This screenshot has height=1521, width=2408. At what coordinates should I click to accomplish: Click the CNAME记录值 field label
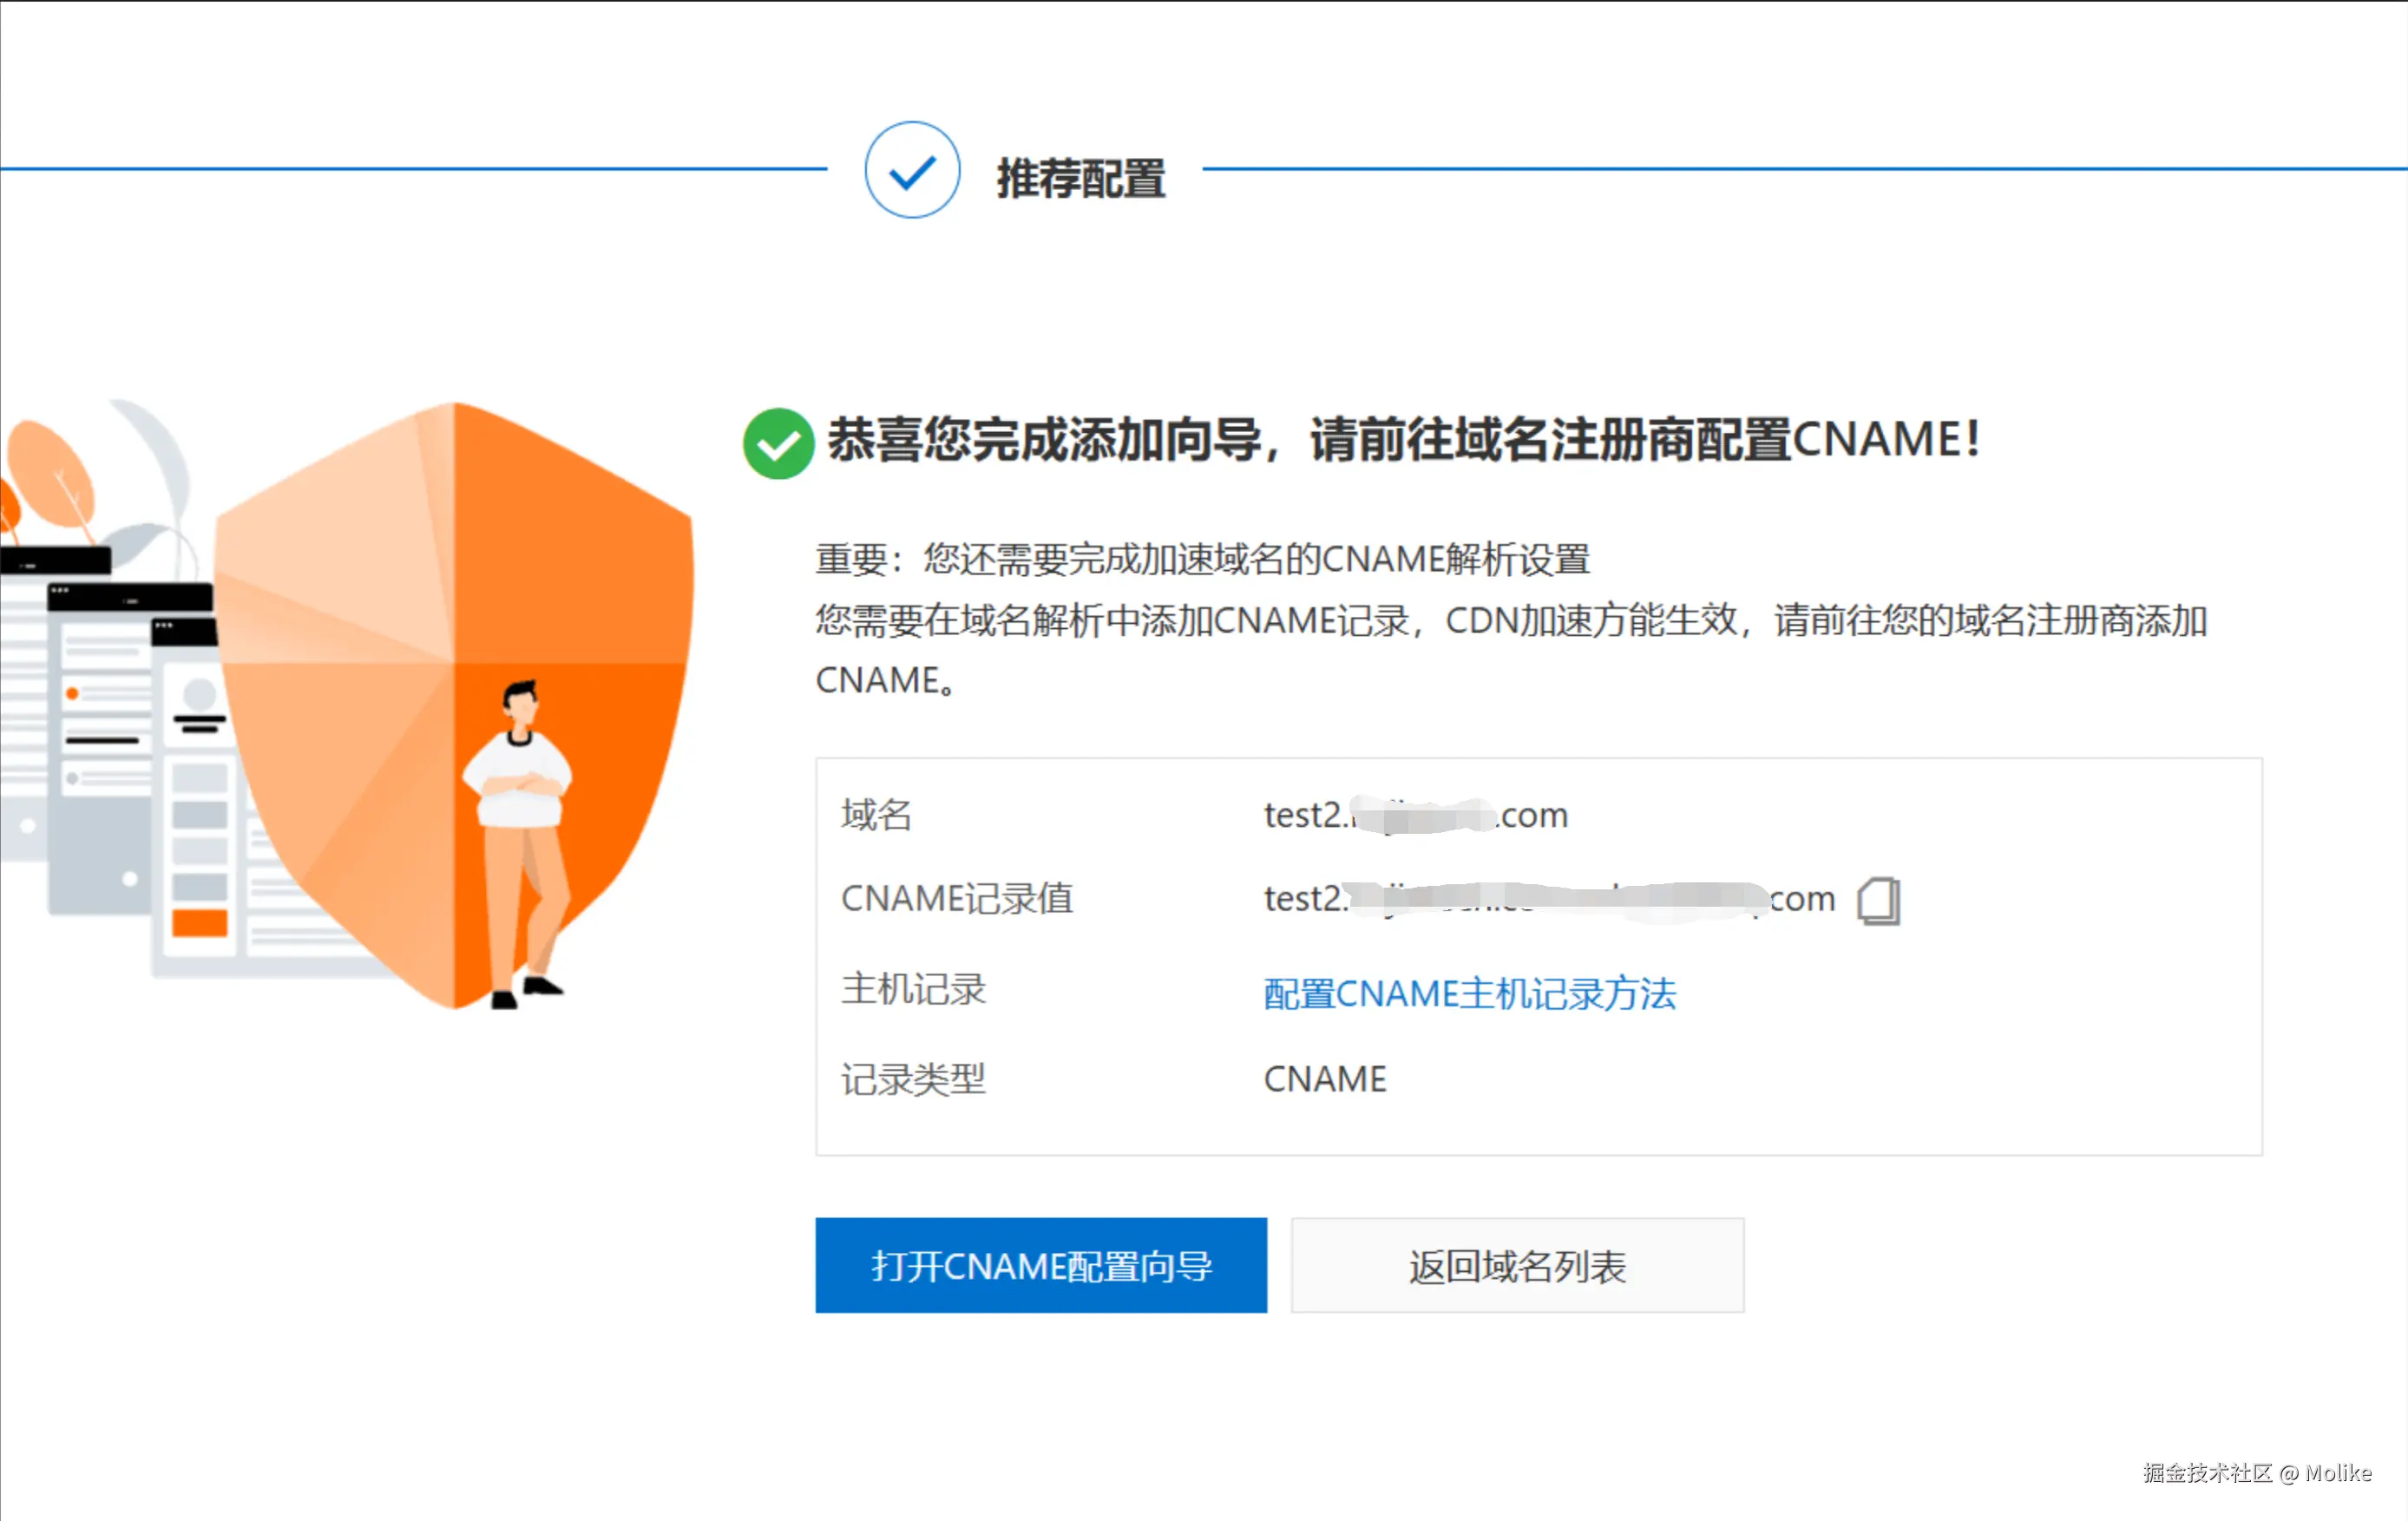click(x=957, y=899)
